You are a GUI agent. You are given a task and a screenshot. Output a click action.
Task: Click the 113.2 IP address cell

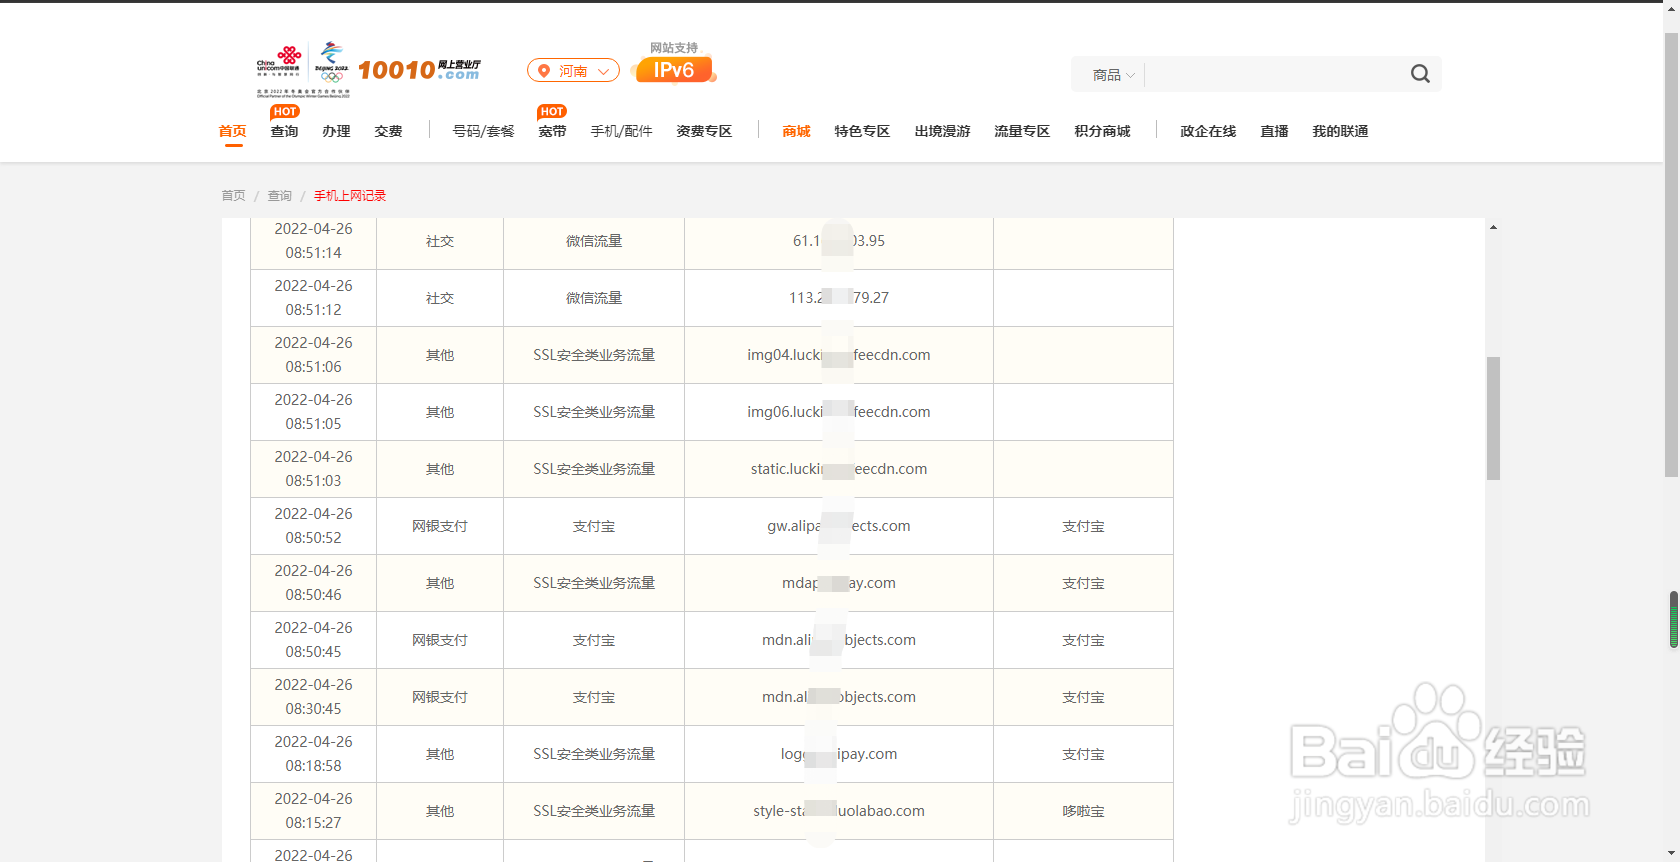(x=839, y=298)
